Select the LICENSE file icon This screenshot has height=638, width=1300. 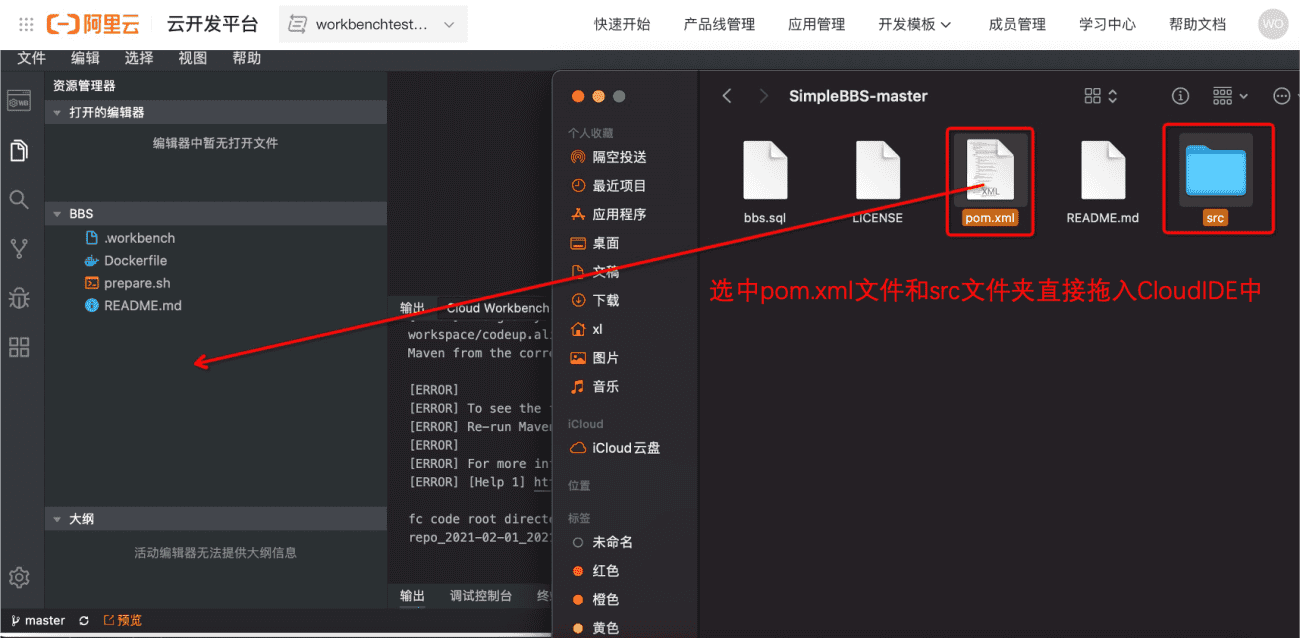877,171
